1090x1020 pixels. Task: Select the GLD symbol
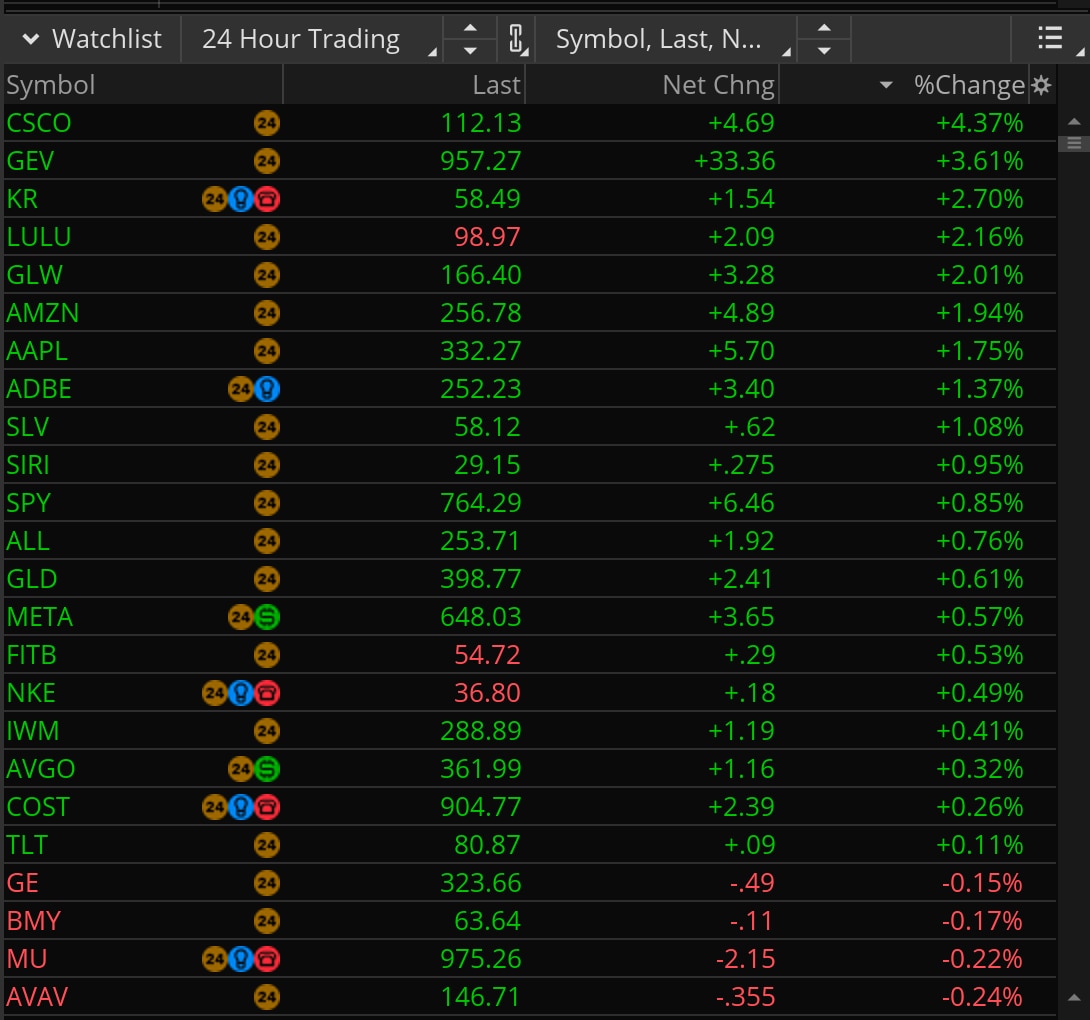coord(32,579)
